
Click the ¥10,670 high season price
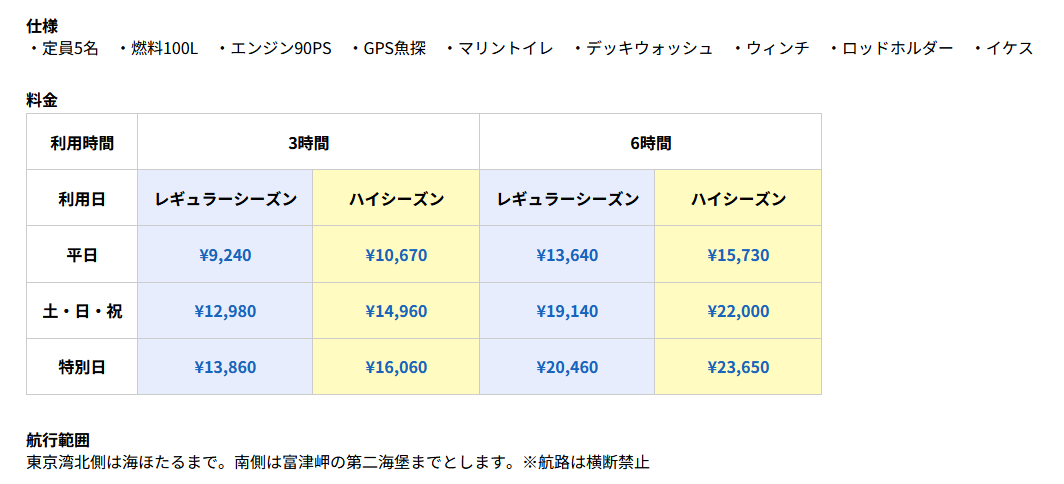click(x=396, y=255)
